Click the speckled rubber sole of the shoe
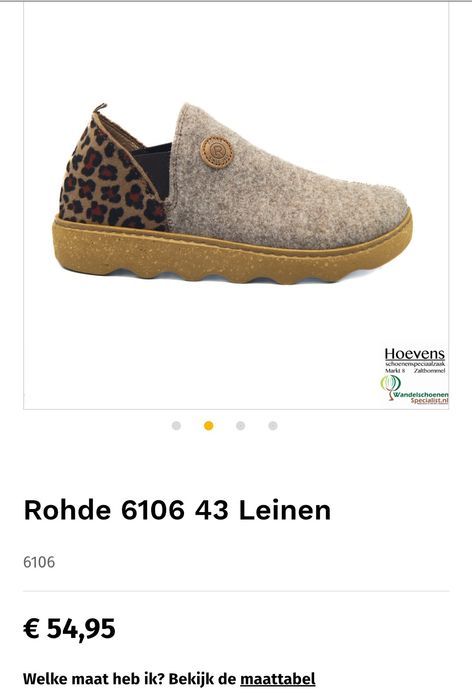The width and height of the screenshot is (472, 699). click(x=232, y=256)
